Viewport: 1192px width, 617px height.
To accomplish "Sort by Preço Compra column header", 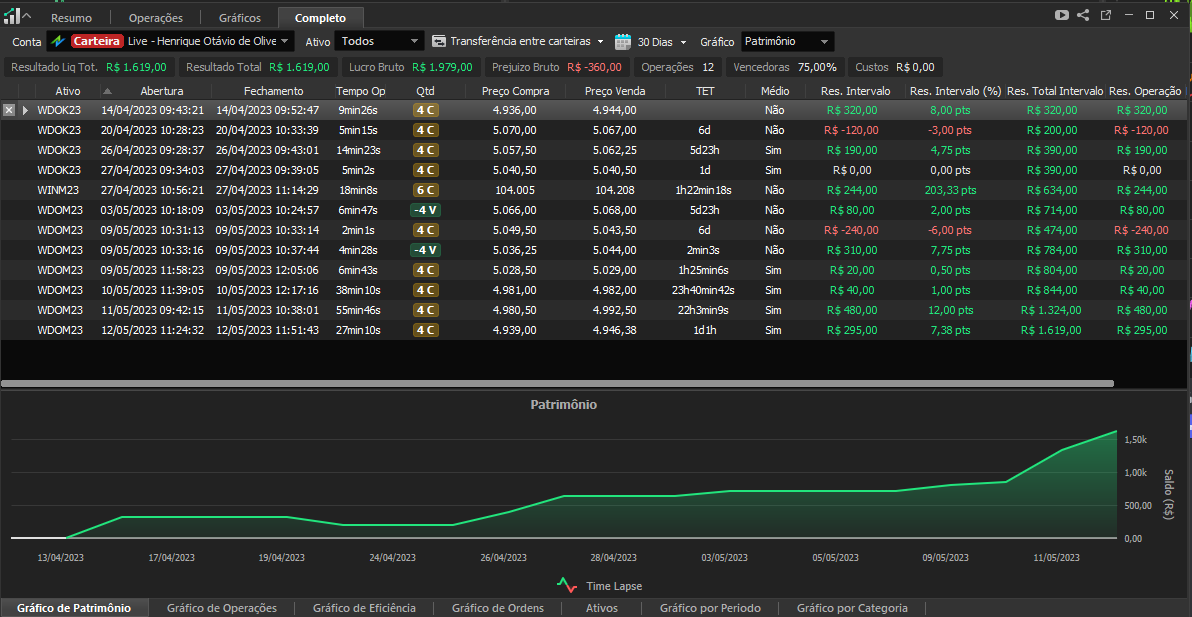I will click(515, 91).
